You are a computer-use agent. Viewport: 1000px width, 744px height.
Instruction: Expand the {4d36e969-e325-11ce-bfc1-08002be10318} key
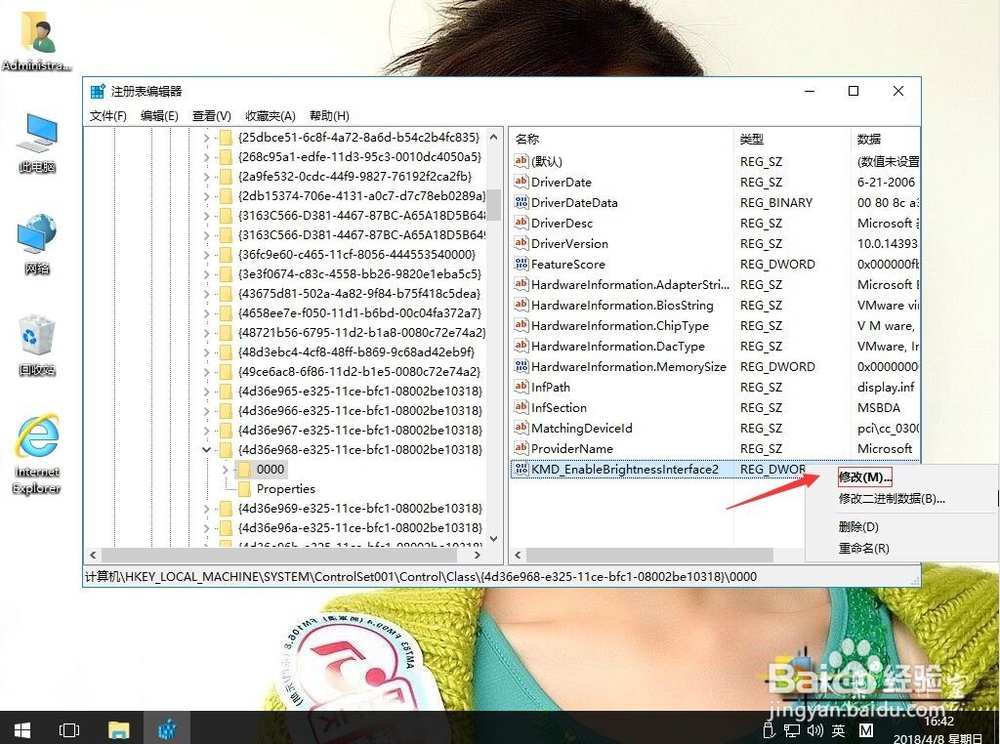coord(206,508)
